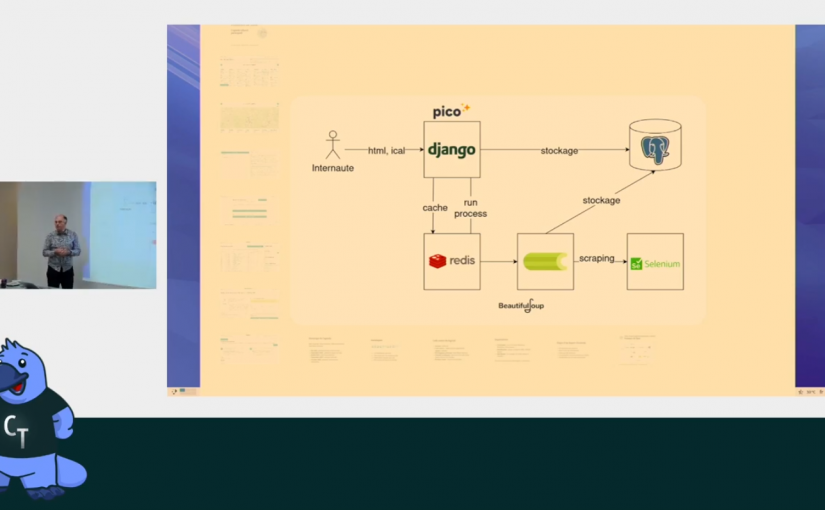825x510 pixels.
Task: Click the CT letters on the mascot shirt
Action: 15,429
